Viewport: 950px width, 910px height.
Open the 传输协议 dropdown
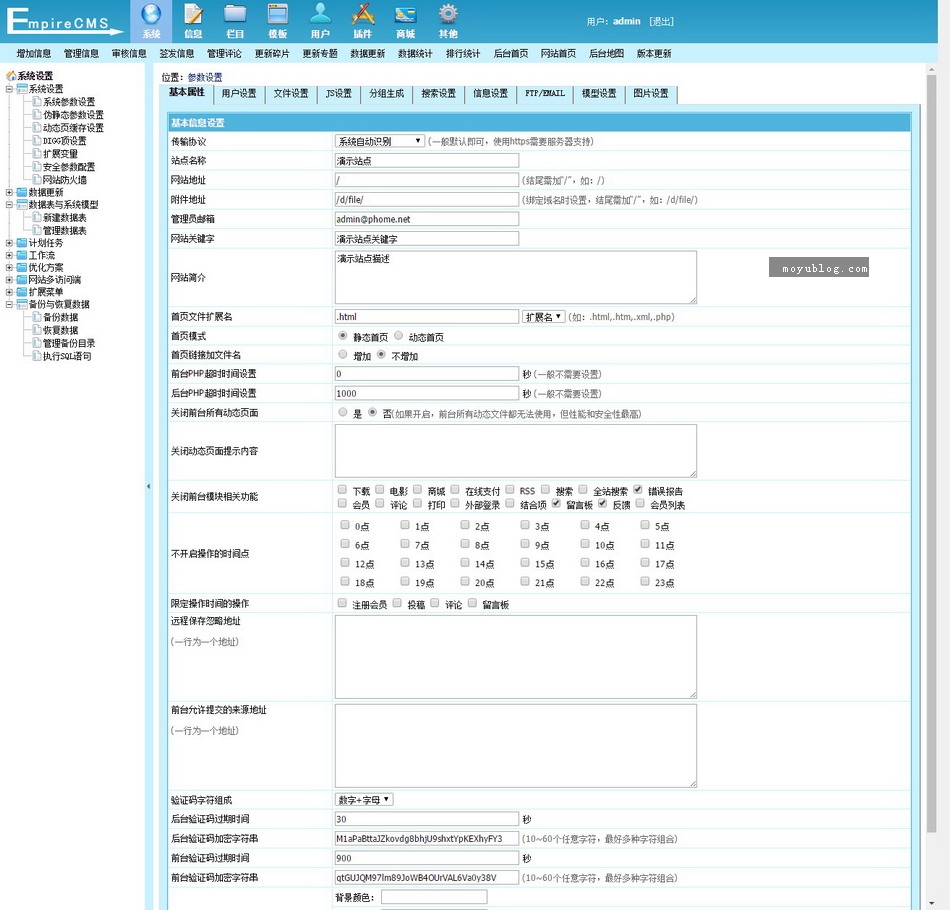tap(379, 141)
